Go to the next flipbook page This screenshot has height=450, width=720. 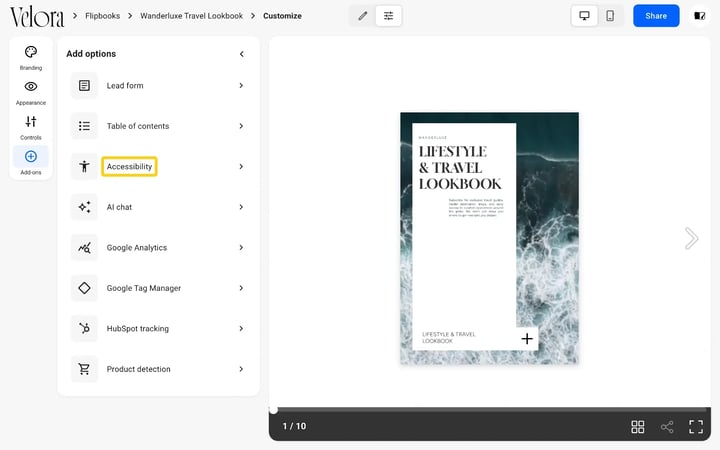[x=691, y=238]
